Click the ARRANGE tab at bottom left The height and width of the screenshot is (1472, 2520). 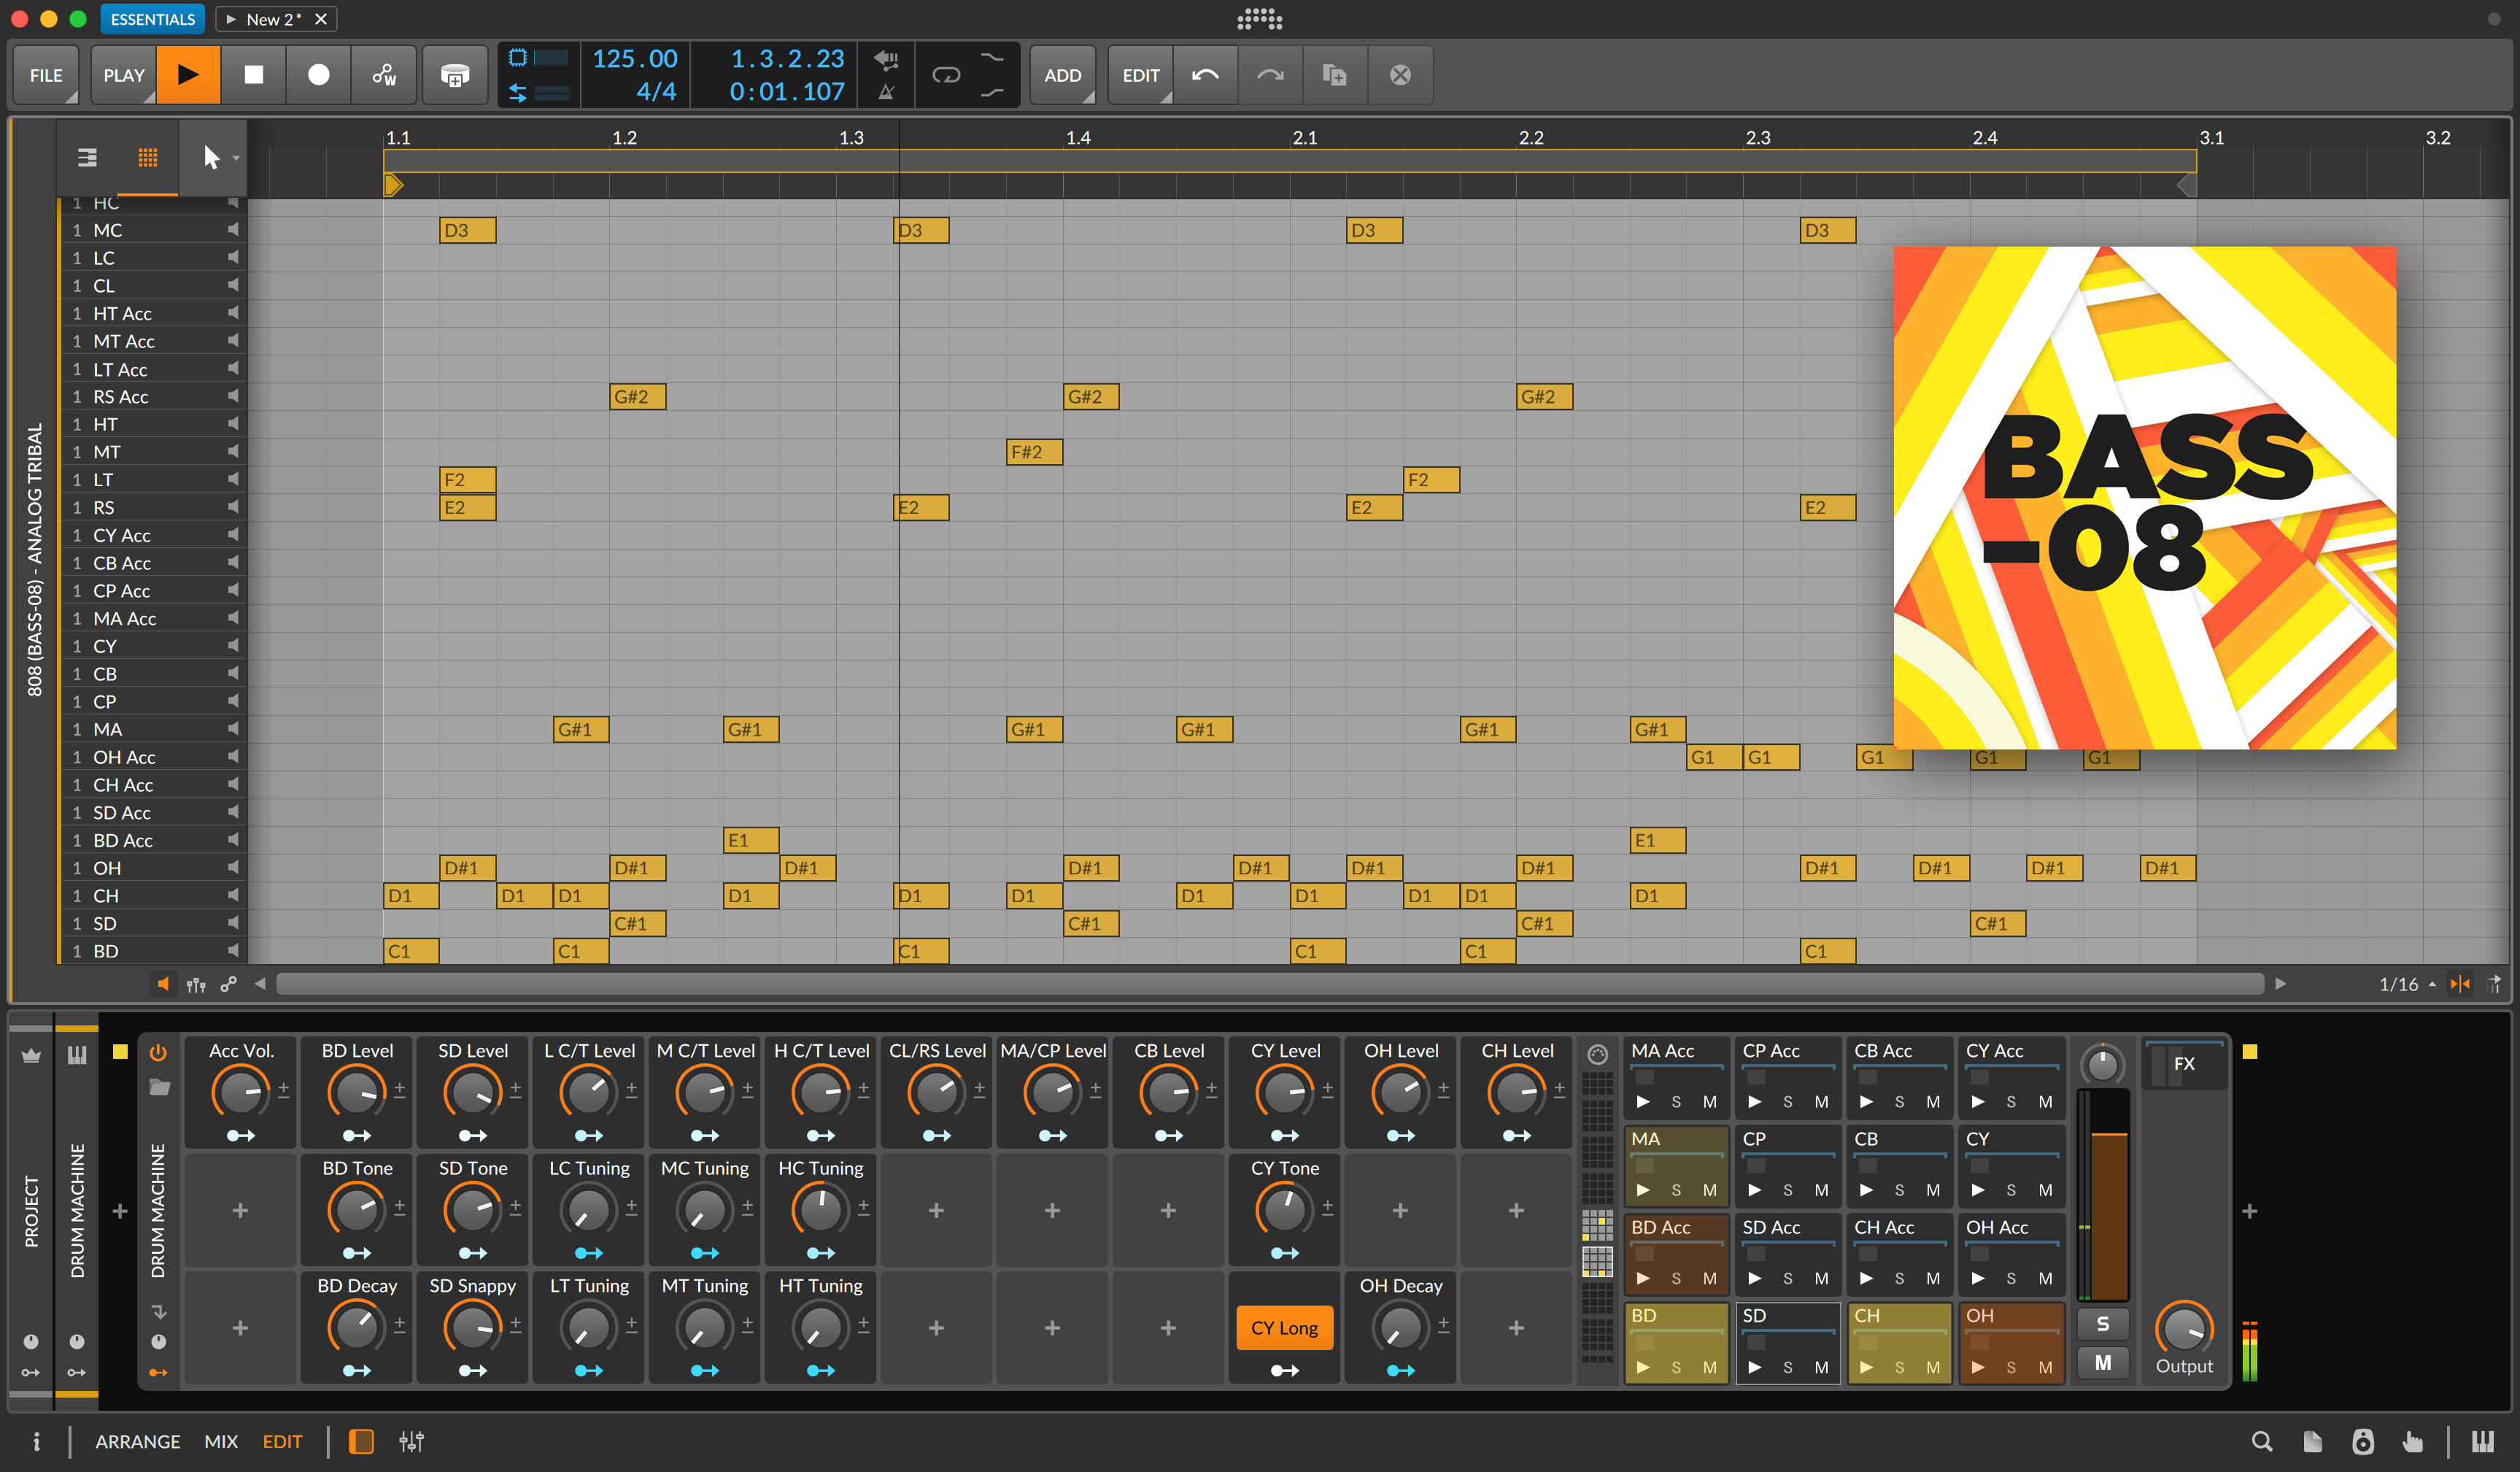click(x=136, y=1441)
